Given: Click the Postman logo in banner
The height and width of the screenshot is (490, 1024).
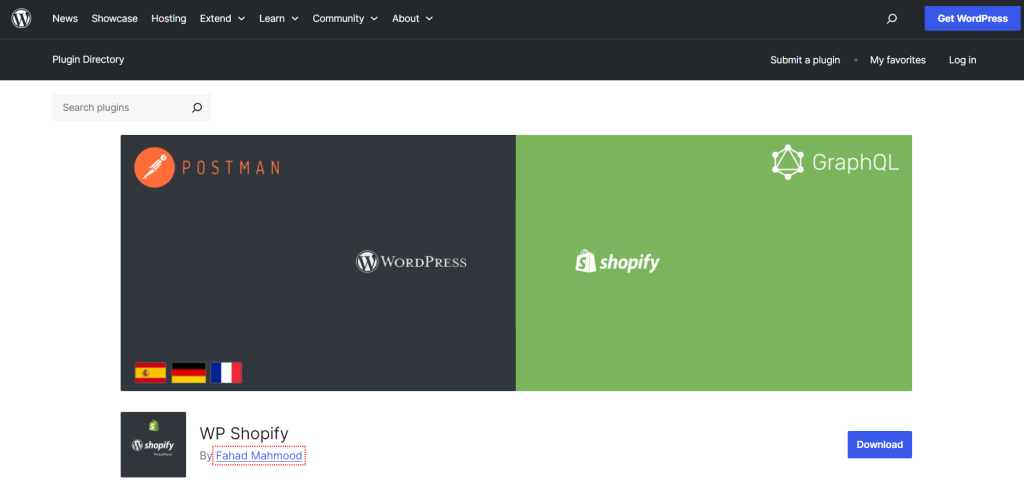Looking at the screenshot, I should click(x=207, y=167).
